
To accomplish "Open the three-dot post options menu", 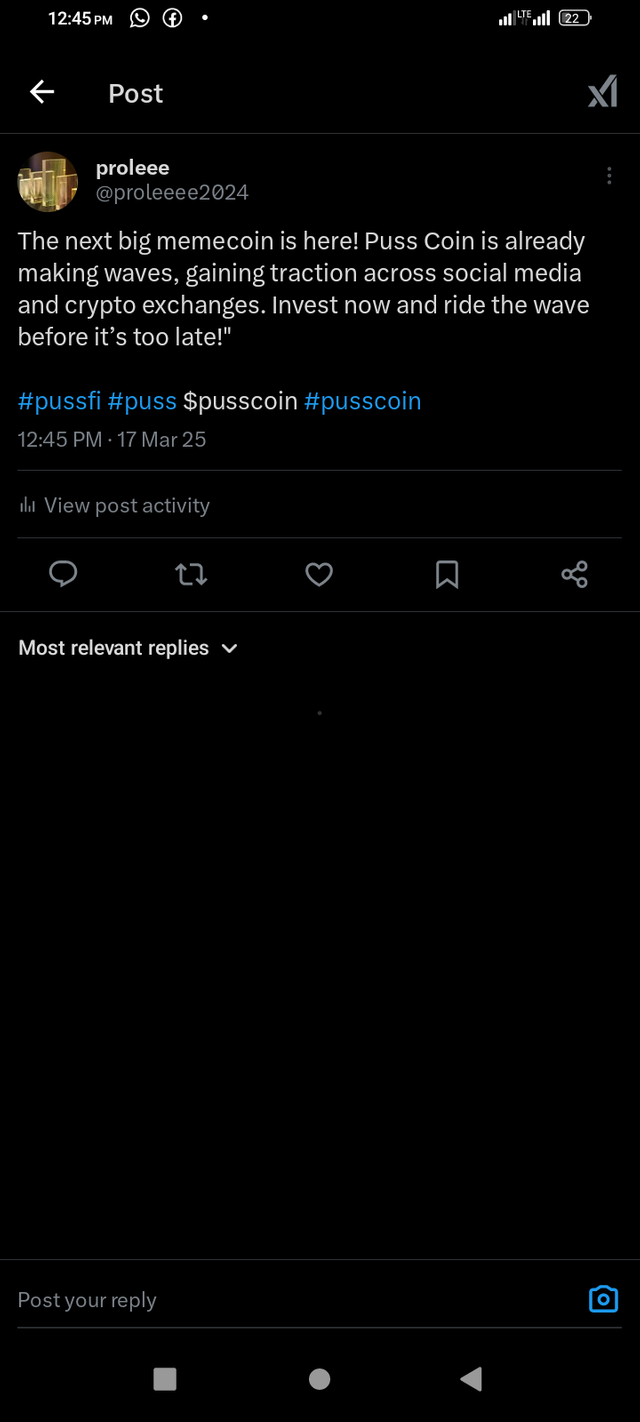I will point(609,176).
